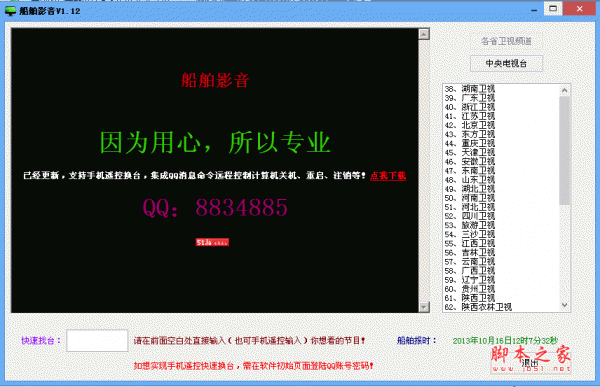Viewport: 600px width, 387px height.
Task: Select channel 52、四川卫视
Action: click(470, 216)
